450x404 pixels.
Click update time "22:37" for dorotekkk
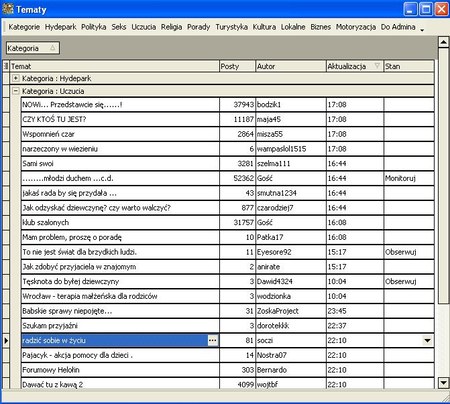pyautogui.click(x=355, y=326)
